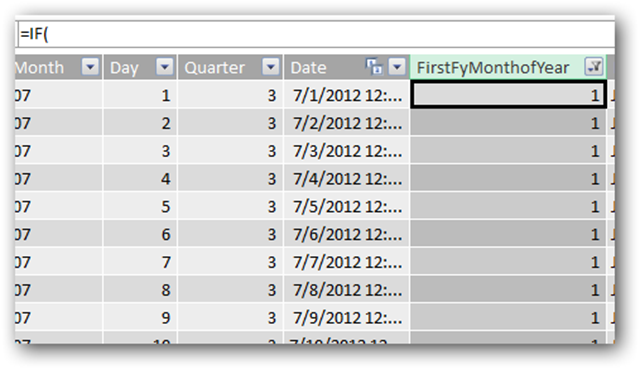Click the Date cell showing 7/9/2012
Viewport: 640px width, 369px height.
click(x=347, y=318)
